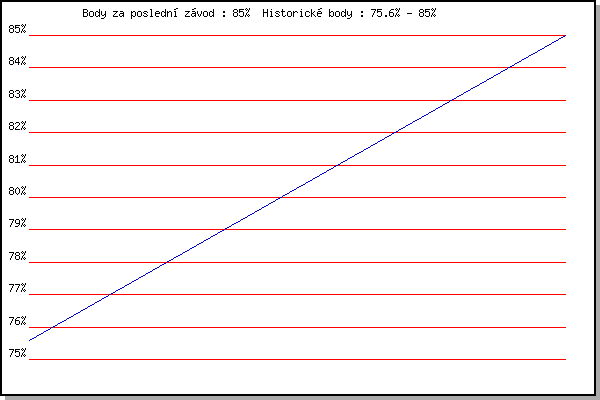This screenshot has width=600, height=400.
Task: Click where the blue line crosses the red 78% gridline
Action: pos(167,262)
